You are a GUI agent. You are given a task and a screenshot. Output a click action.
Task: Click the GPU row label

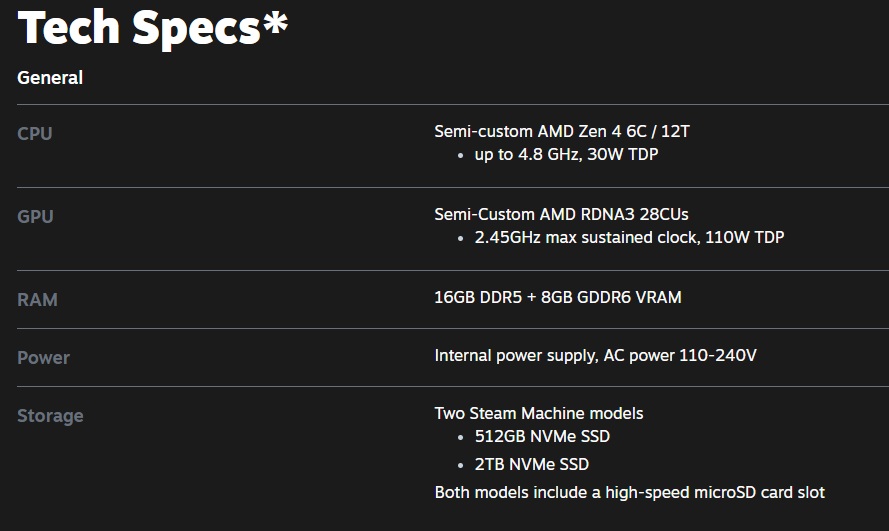point(35,217)
